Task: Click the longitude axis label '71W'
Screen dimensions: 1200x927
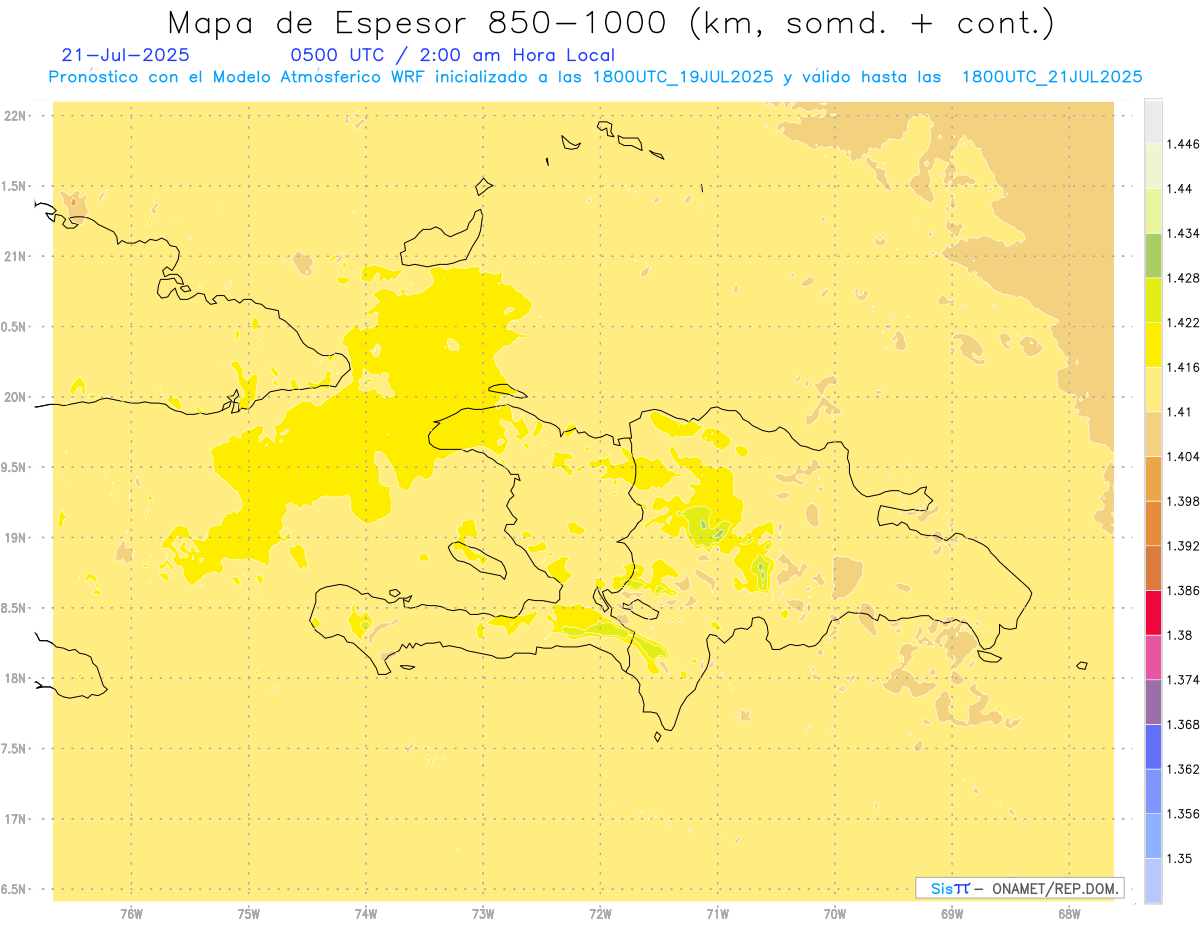Action: 717,914
